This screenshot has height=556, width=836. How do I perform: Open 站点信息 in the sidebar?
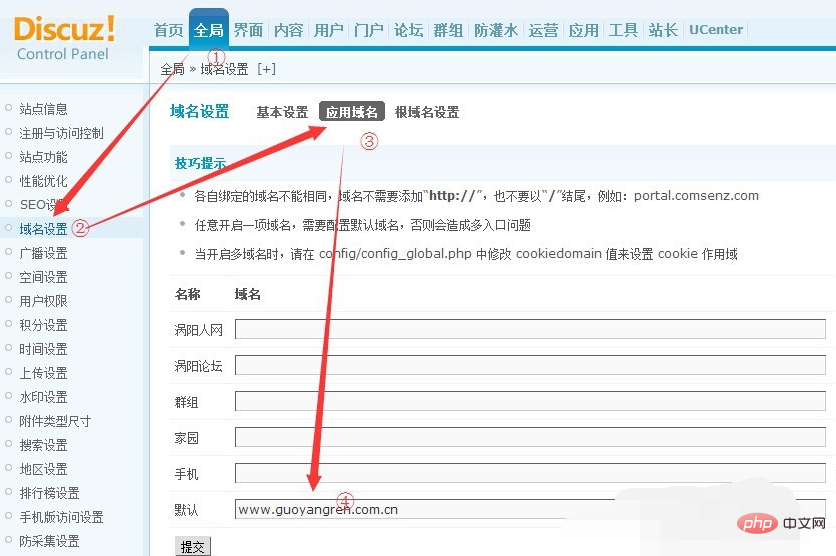[43, 109]
